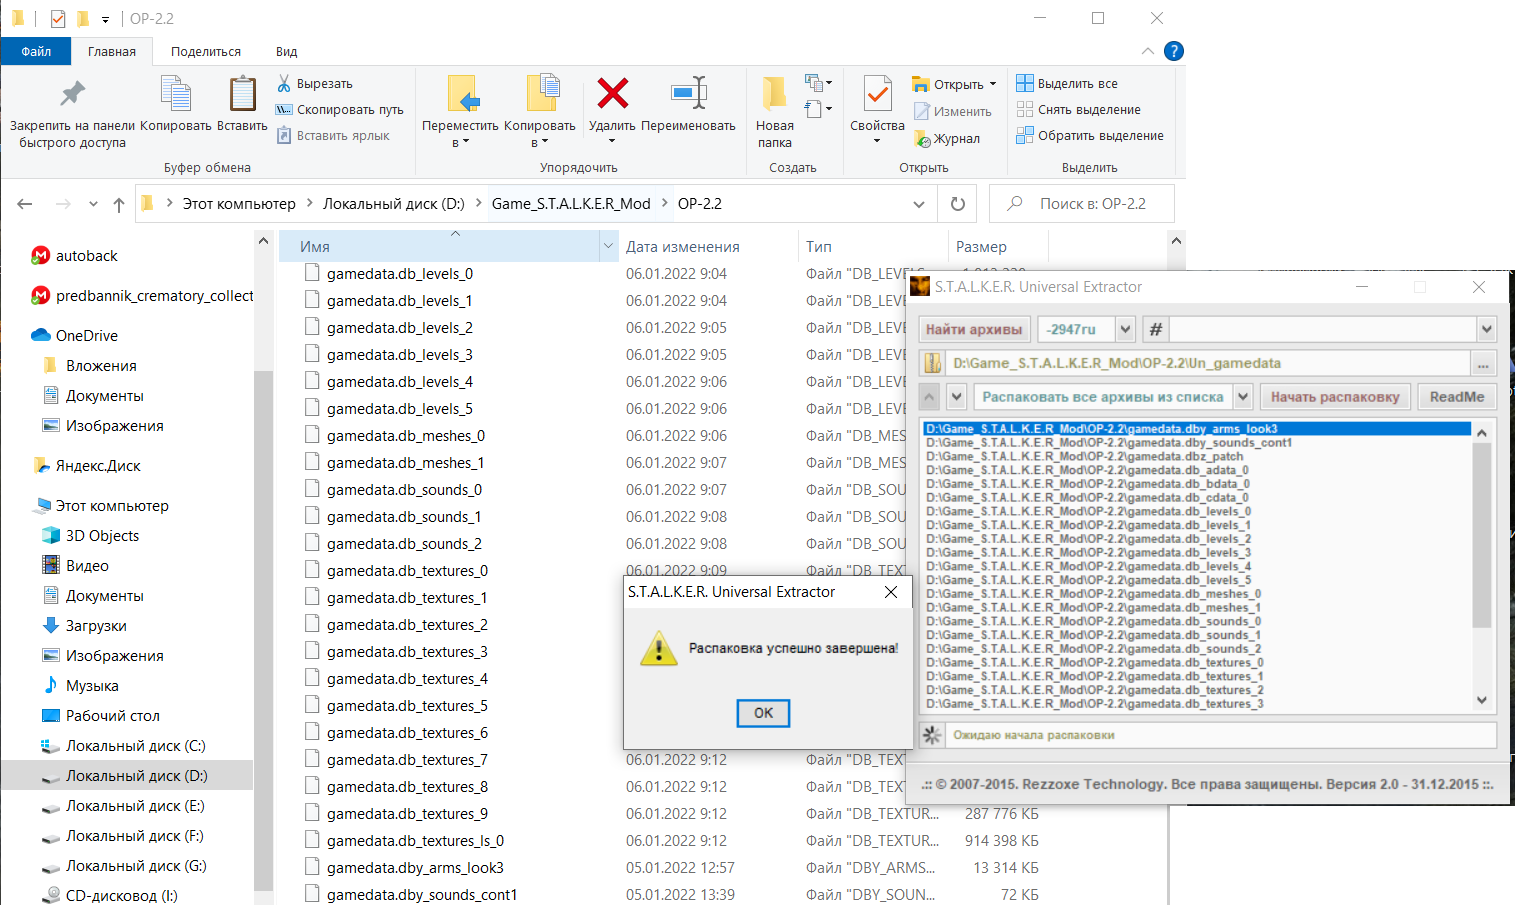Viewport: 1515px width, 905px height.
Task: Click the down arrow button in Extractor
Action: pos(956,397)
